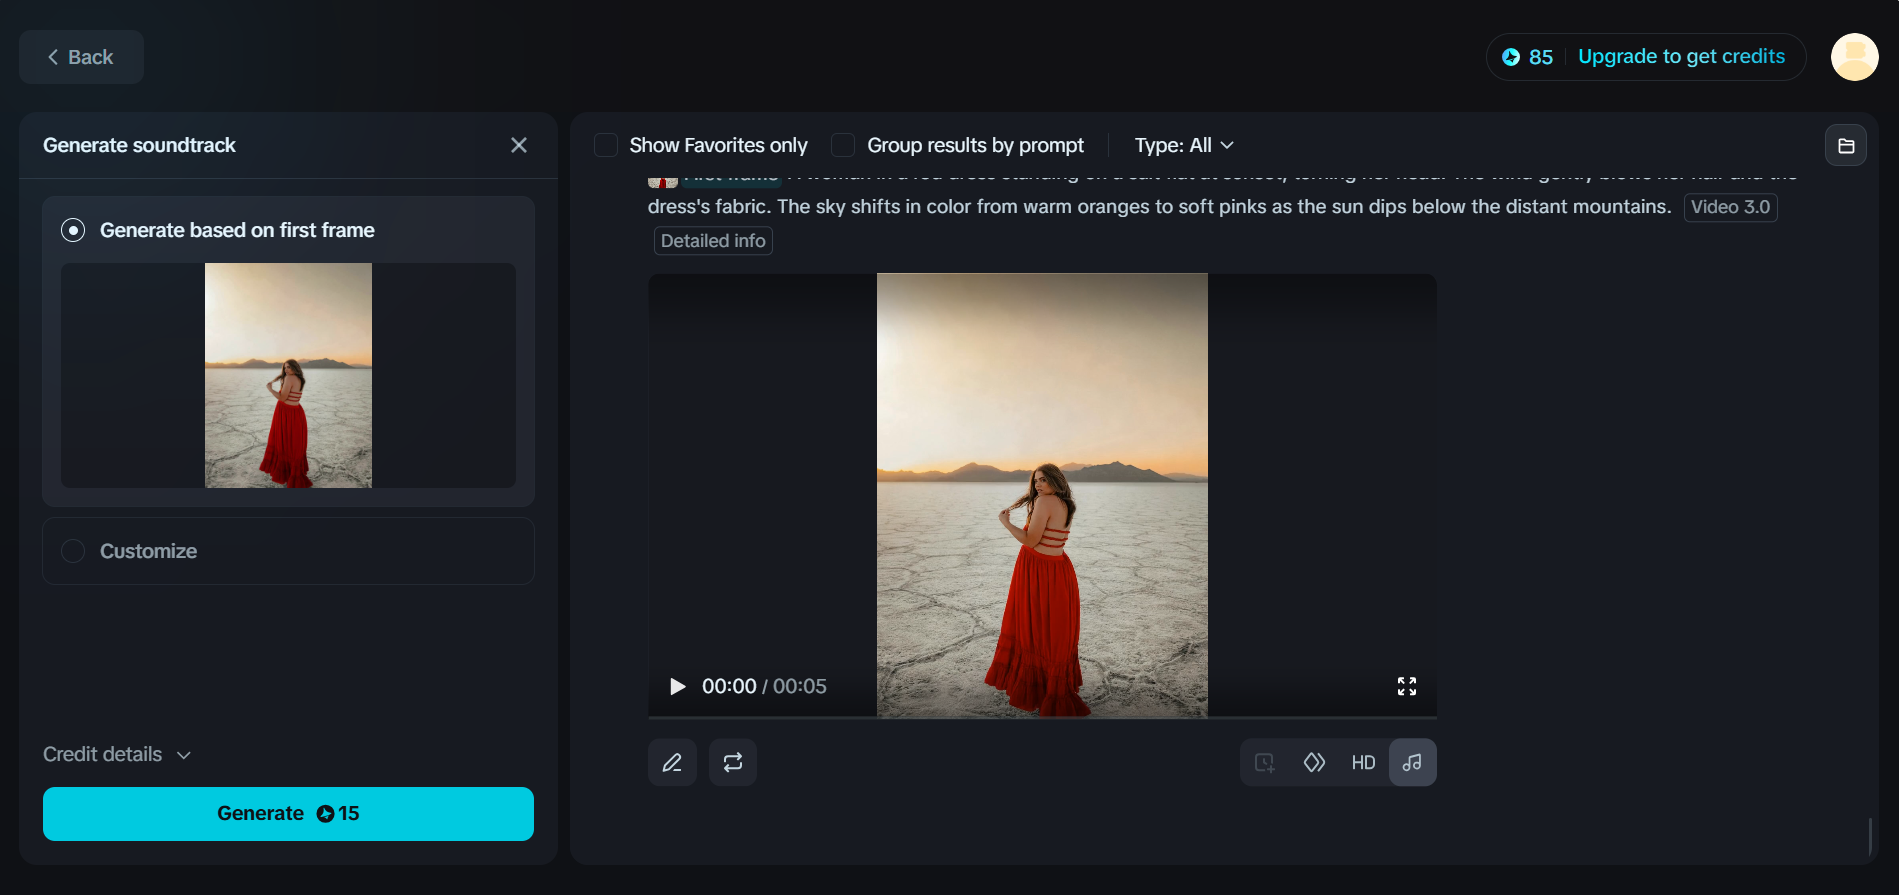Enable Show Favorites only checkbox
1899x895 pixels.
(606, 145)
